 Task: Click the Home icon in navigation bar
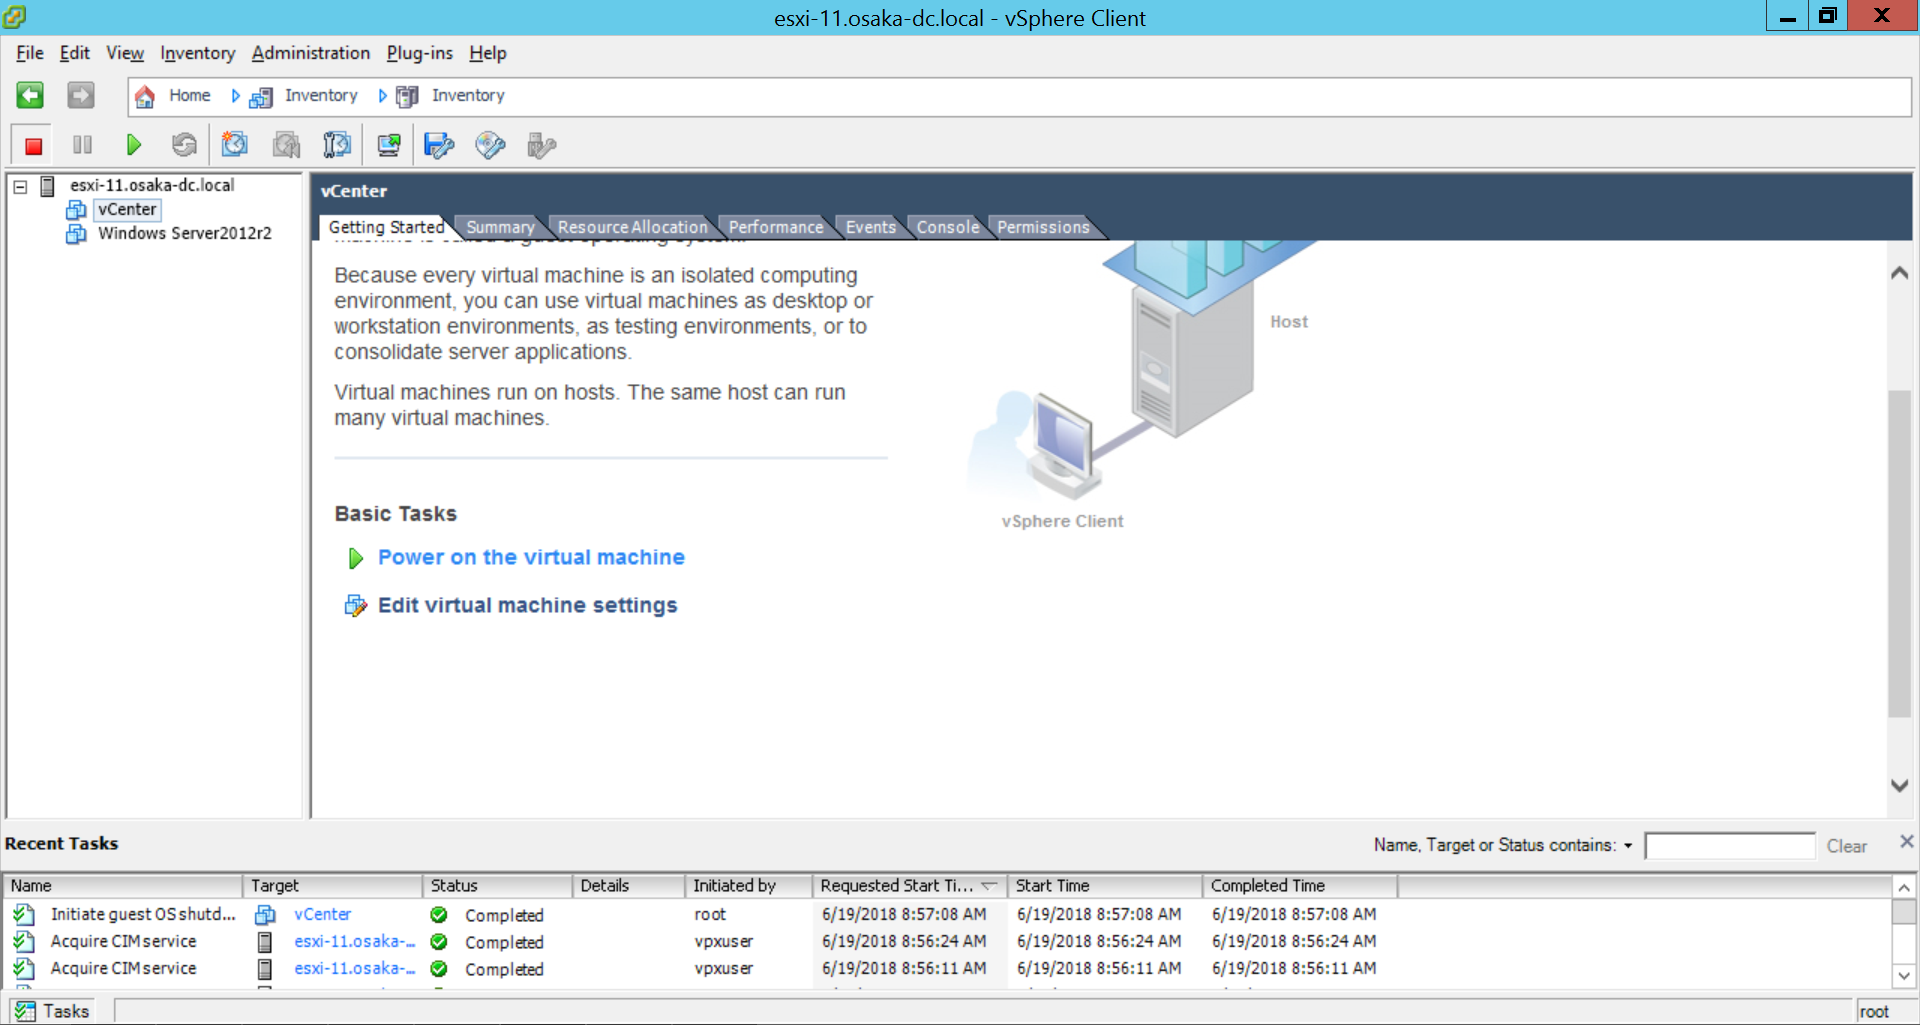pos(145,96)
